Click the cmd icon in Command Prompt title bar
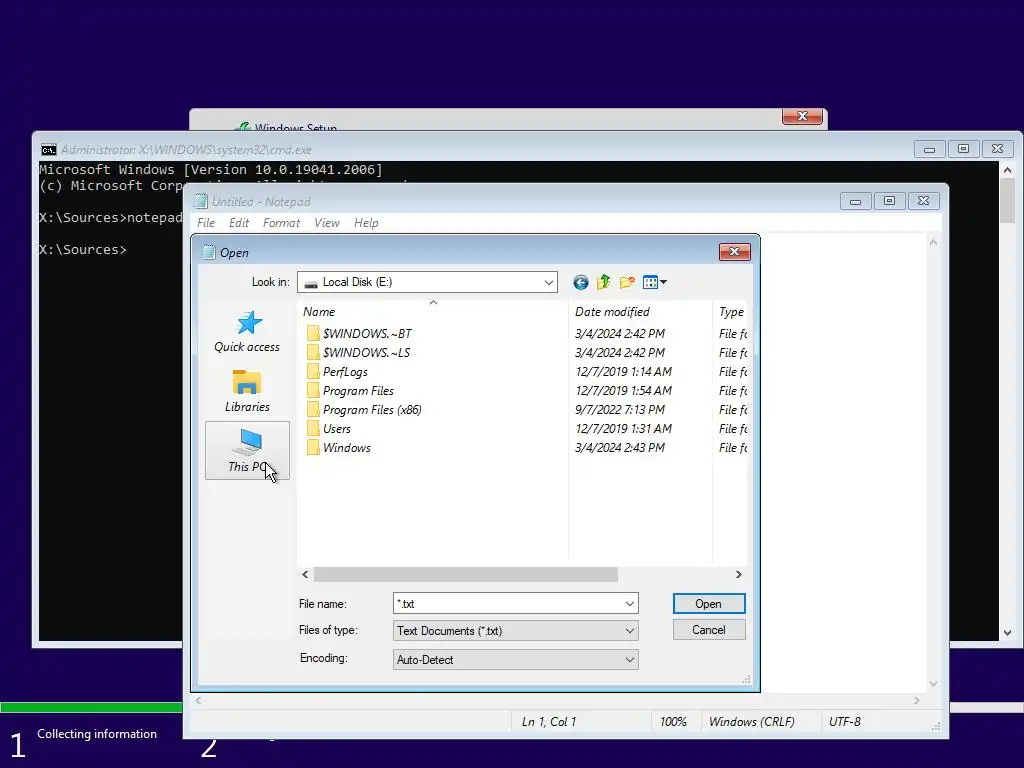Viewport: 1024px width, 768px height. coord(48,150)
